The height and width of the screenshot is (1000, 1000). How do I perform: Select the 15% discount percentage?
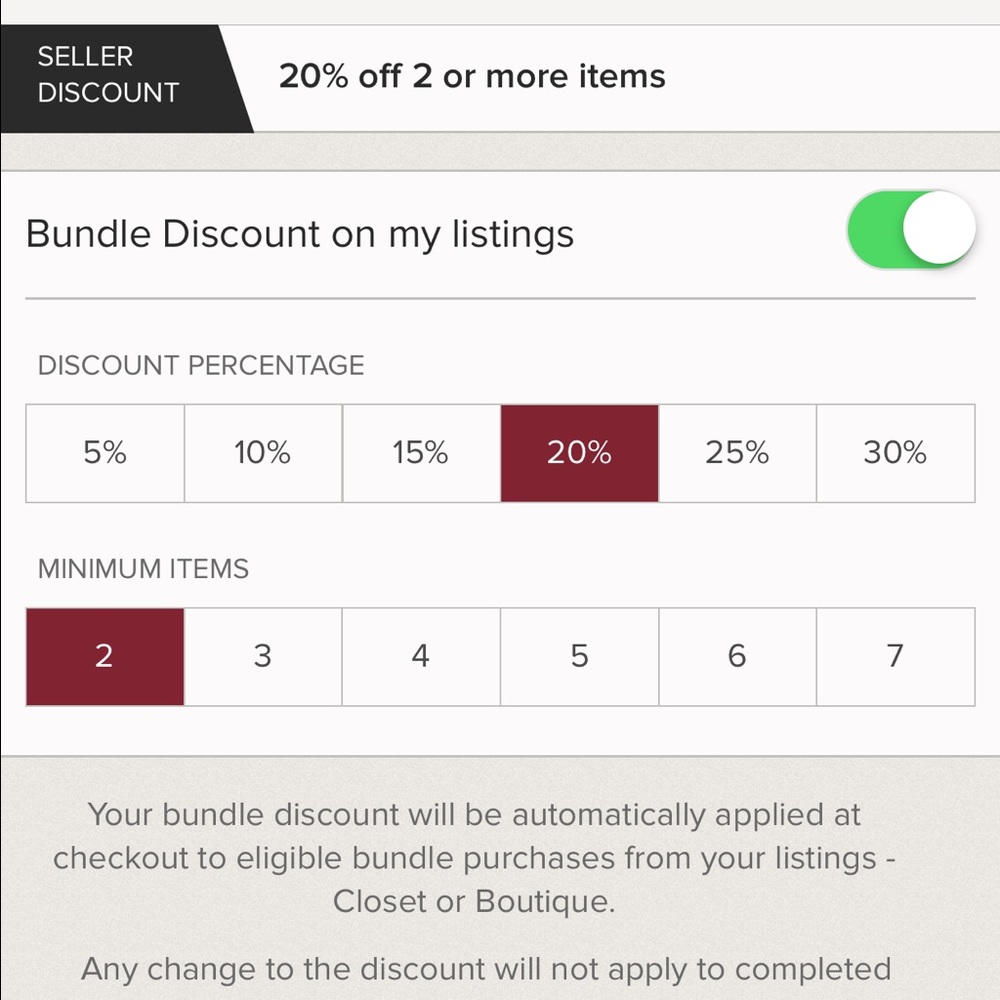click(x=420, y=452)
